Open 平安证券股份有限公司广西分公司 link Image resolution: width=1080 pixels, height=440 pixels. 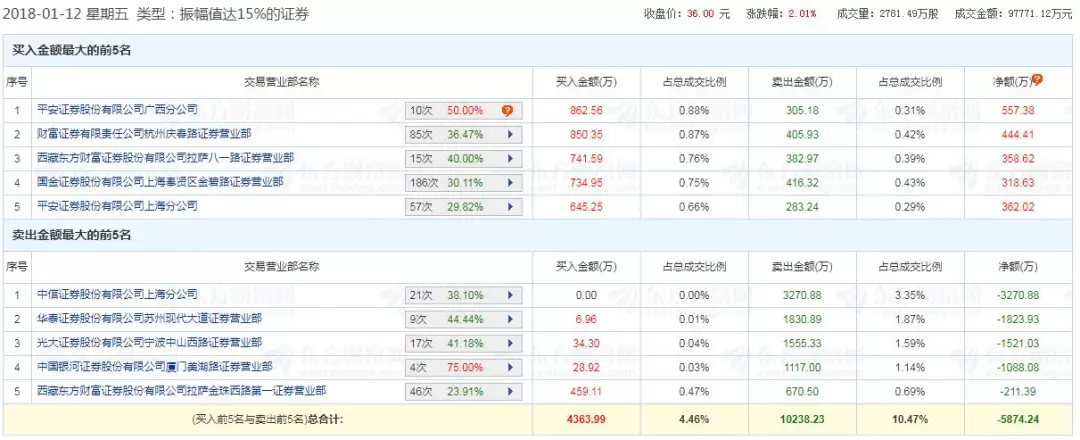[118, 109]
